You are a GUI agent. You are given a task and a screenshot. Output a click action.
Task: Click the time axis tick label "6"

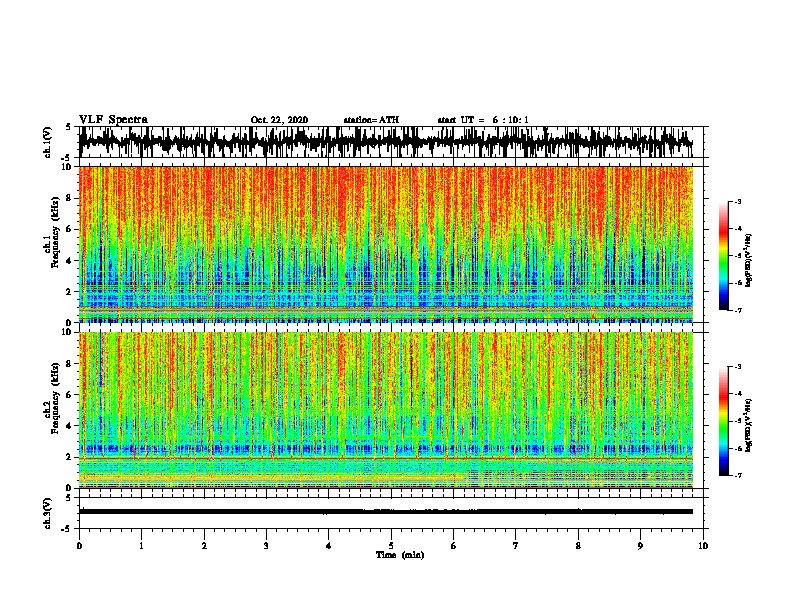click(454, 546)
